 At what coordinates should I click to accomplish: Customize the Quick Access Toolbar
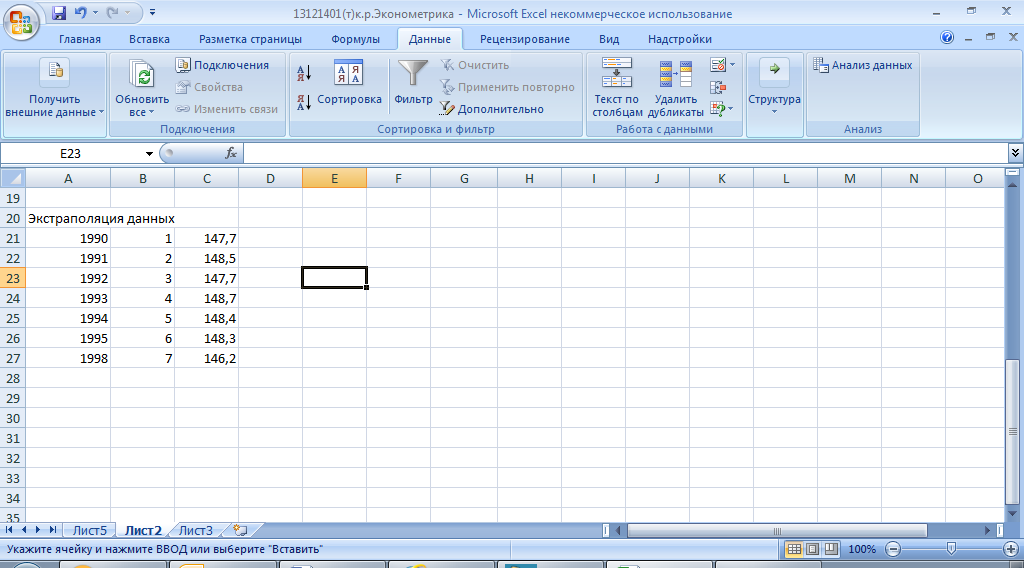152,12
